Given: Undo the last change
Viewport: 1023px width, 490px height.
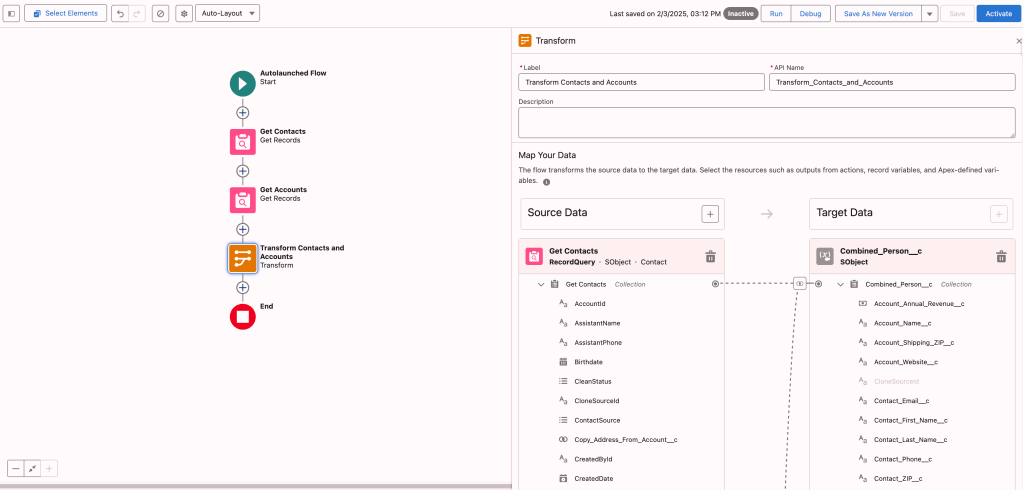Looking at the screenshot, I should click(120, 14).
